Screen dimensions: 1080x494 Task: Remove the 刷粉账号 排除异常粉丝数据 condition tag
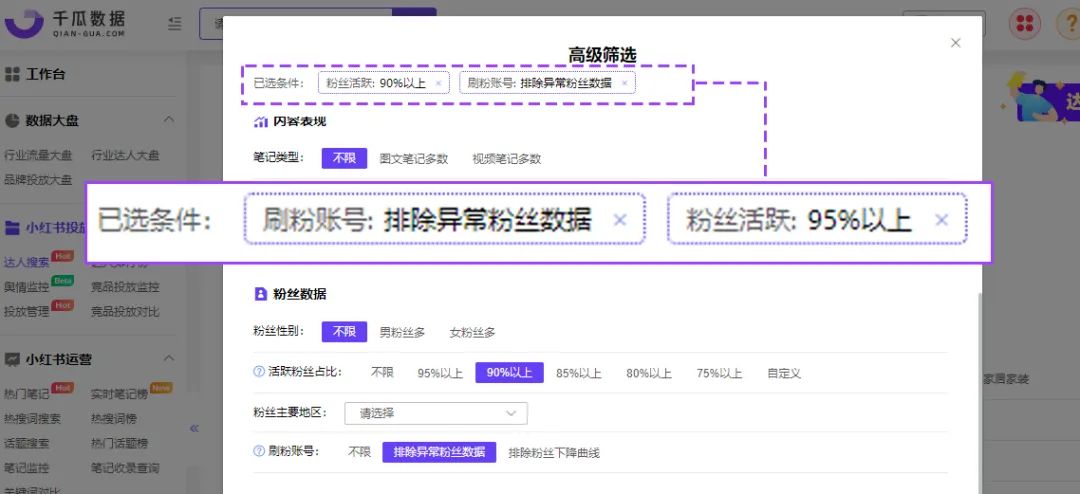pyautogui.click(x=624, y=83)
